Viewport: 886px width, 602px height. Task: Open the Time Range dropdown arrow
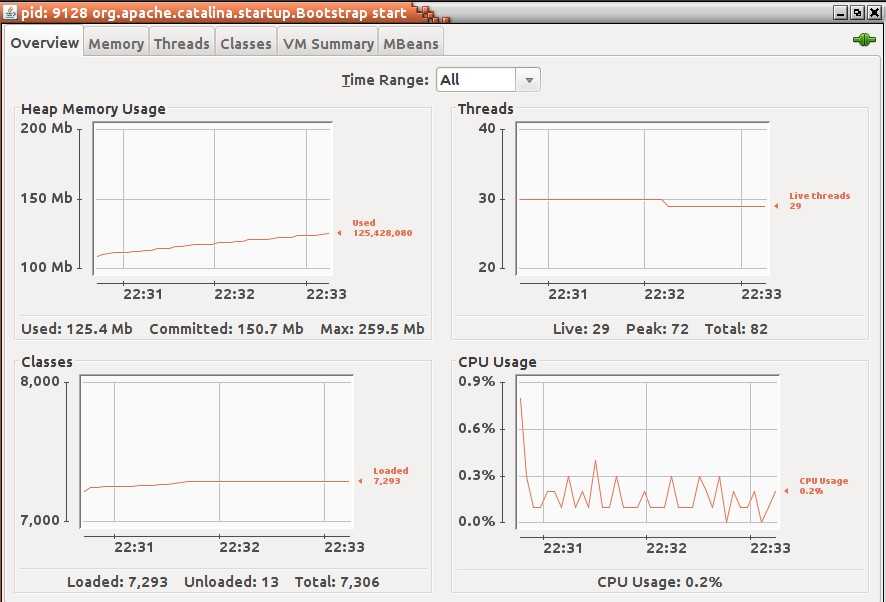point(529,80)
